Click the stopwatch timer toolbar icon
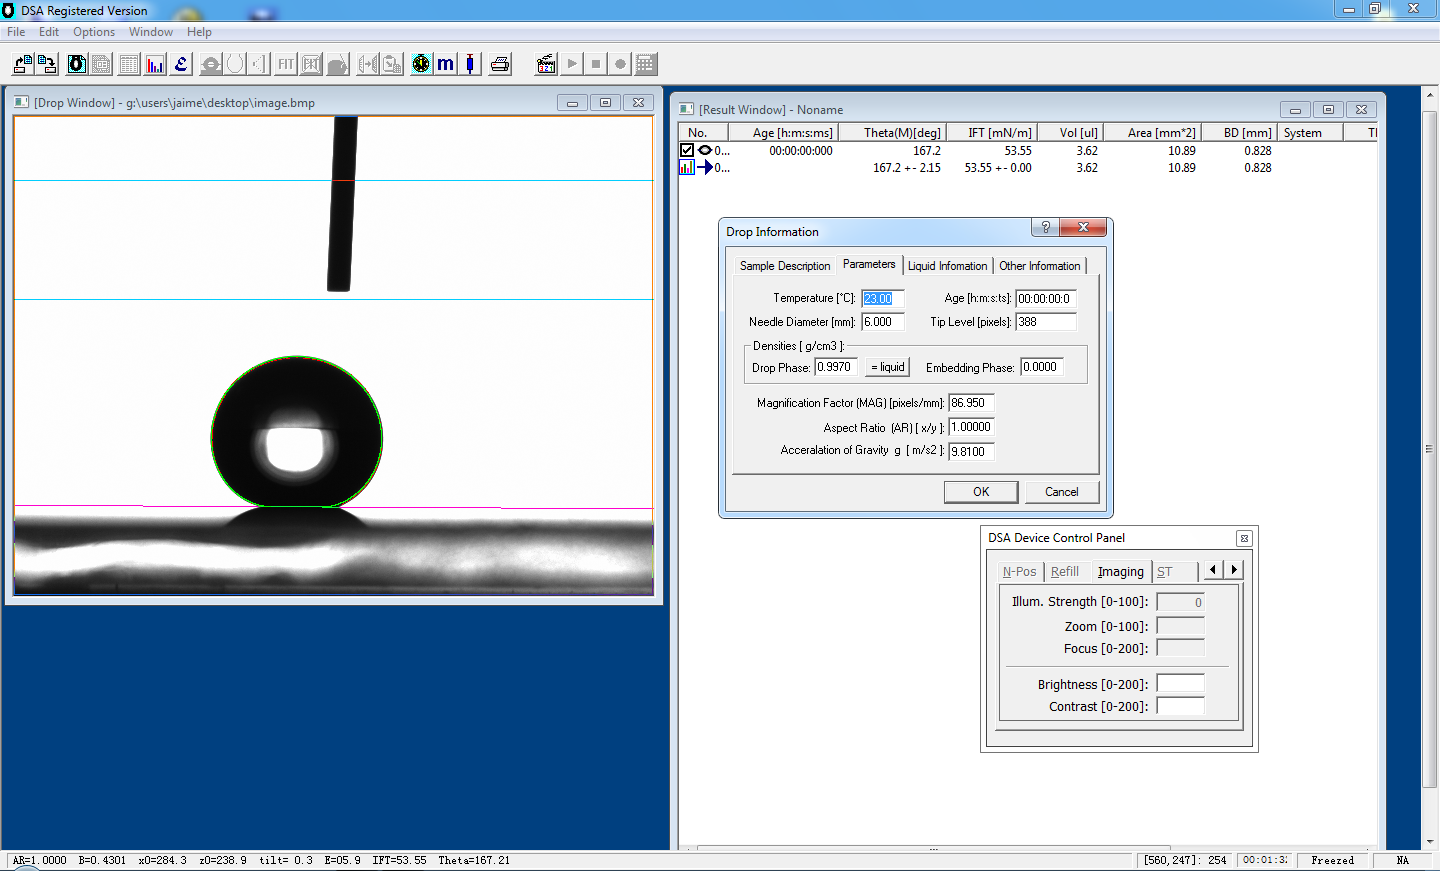The image size is (1440, 871). (420, 63)
